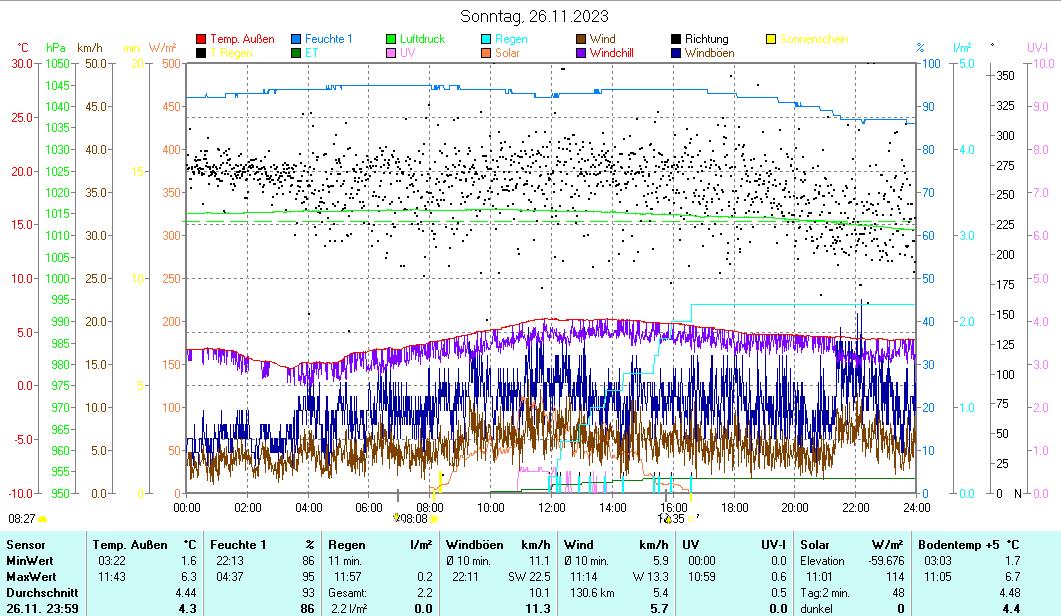Select the MaxWert row label
This screenshot has width=1061, height=616.
[x=31, y=577]
